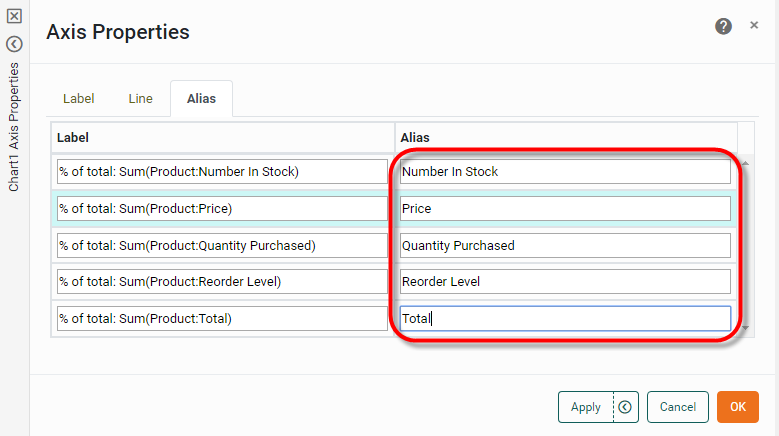Click the Quantity Purchased alias field
This screenshot has width=779, height=436.
pyautogui.click(x=565, y=245)
